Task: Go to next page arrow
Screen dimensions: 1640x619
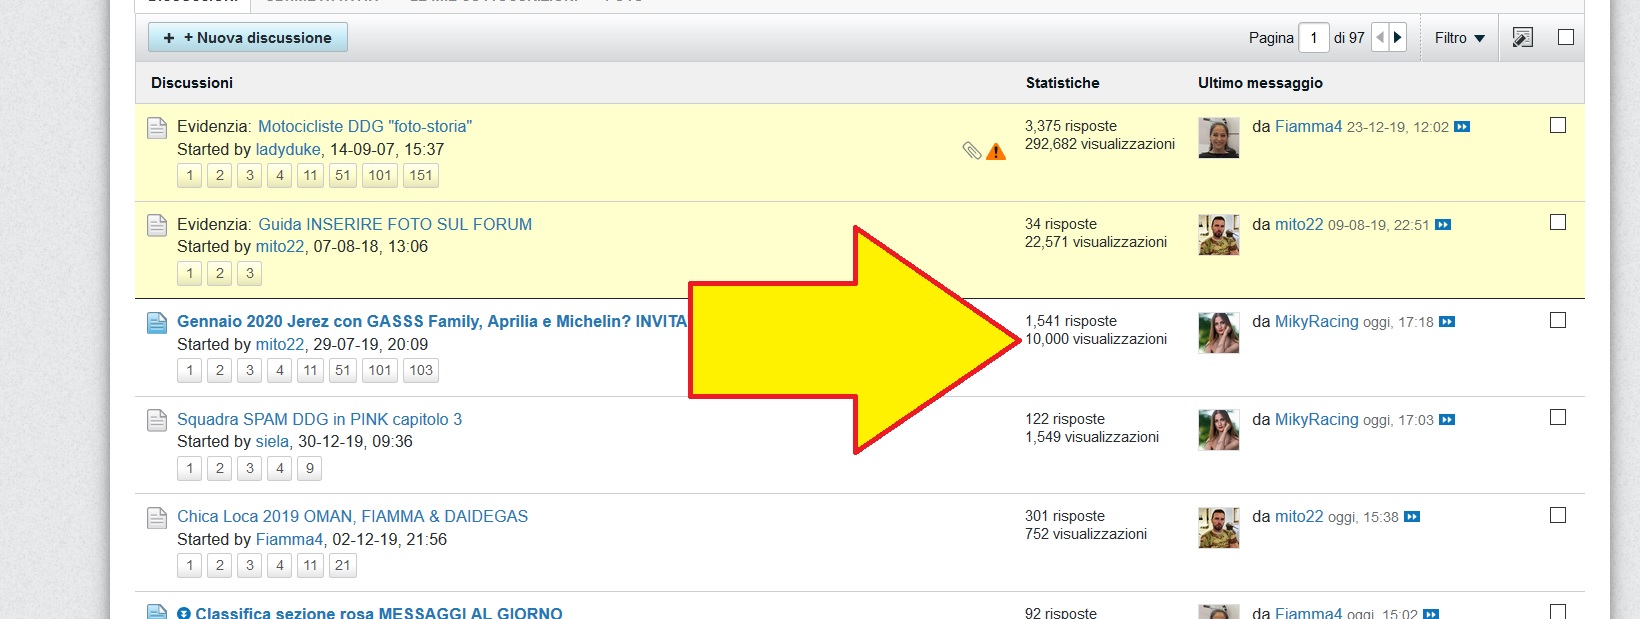Action: tap(1398, 38)
